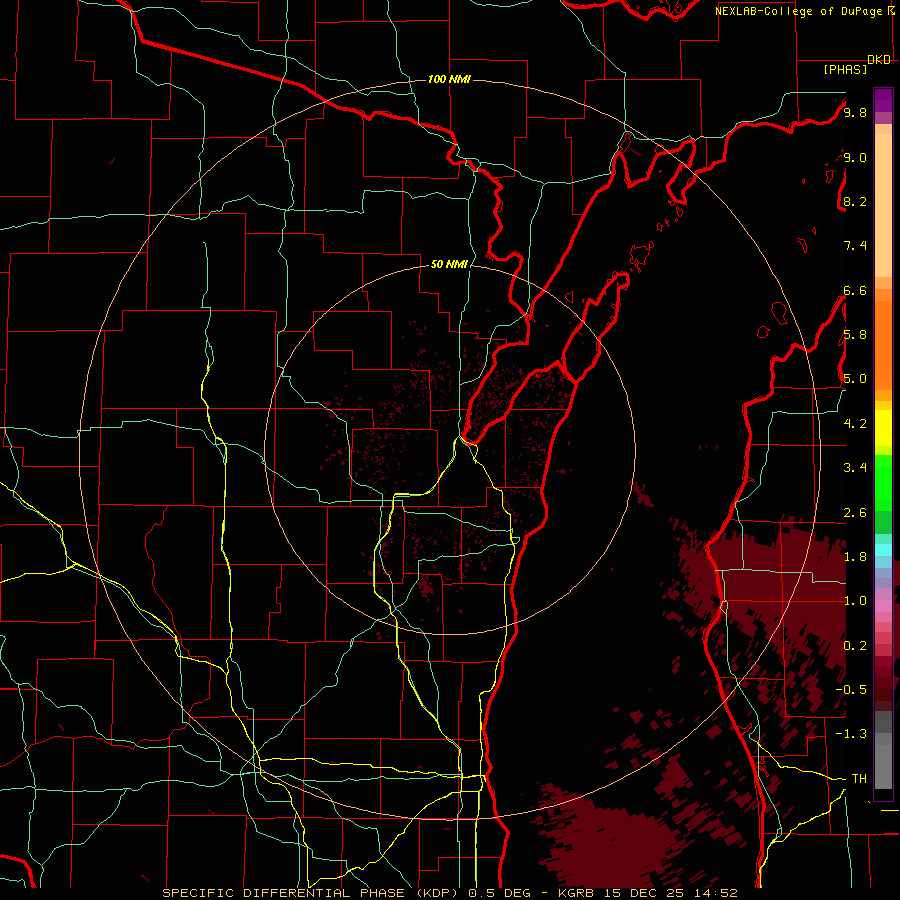Screen dimensions: 900x900
Task: Click the bright green segment of the color bar
Action: pyautogui.click(x=883, y=484)
